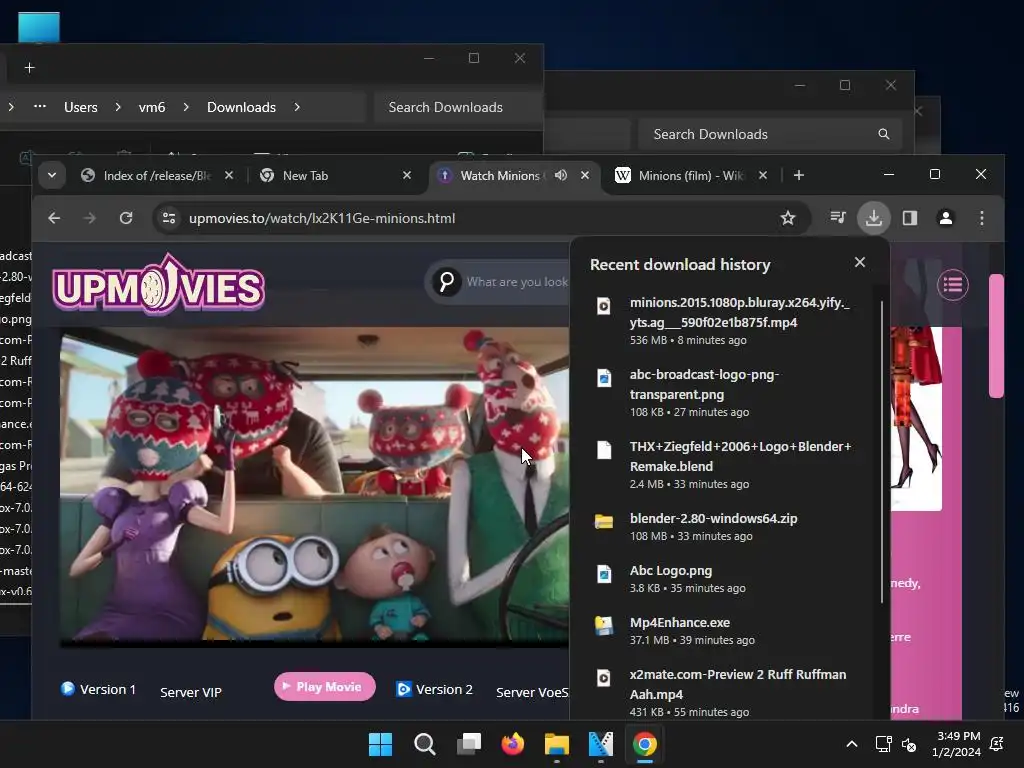Click image icon of abc-broadcast-logo png

coord(604,377)
